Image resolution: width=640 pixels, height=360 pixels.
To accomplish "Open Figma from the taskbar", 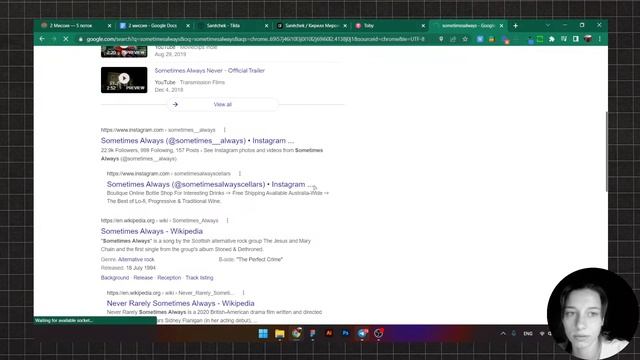I will point(312,333).
